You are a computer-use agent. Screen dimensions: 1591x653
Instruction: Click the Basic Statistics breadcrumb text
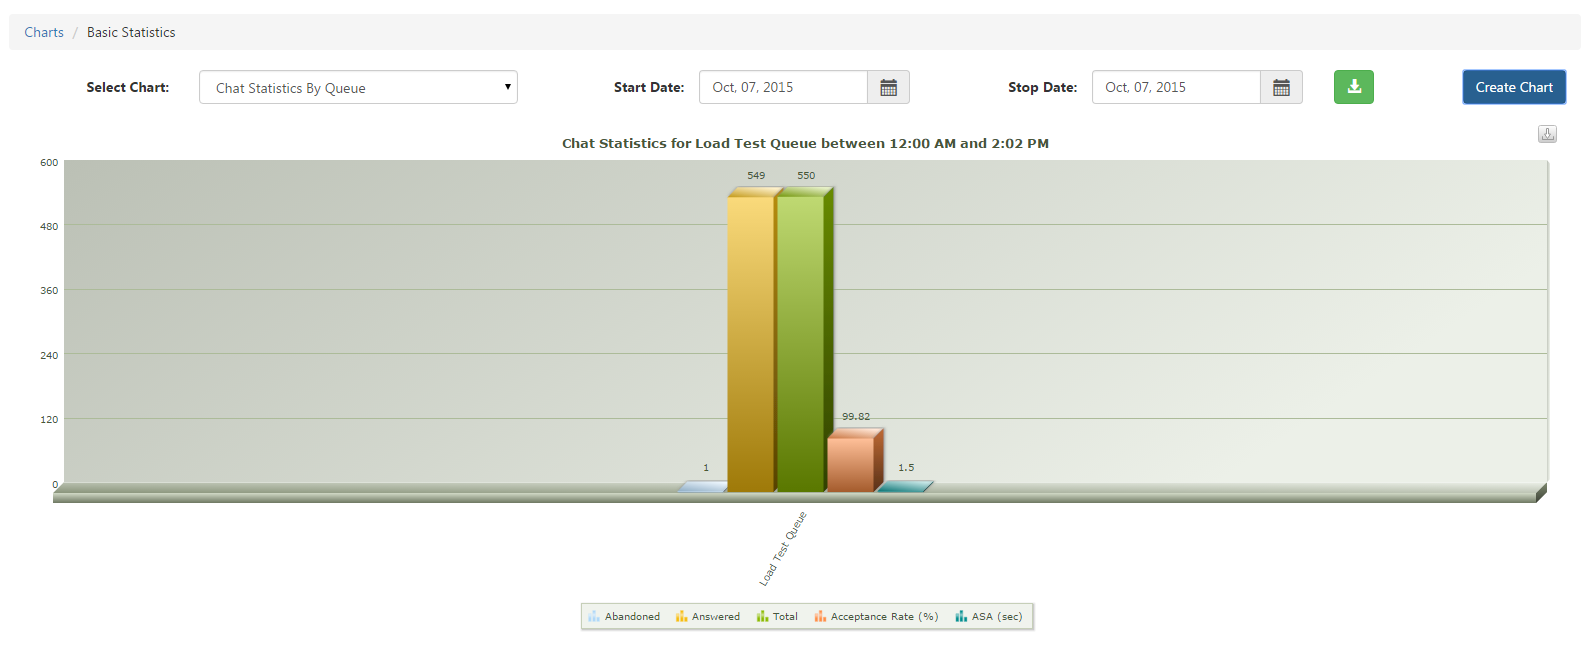[x=131, y=32]
